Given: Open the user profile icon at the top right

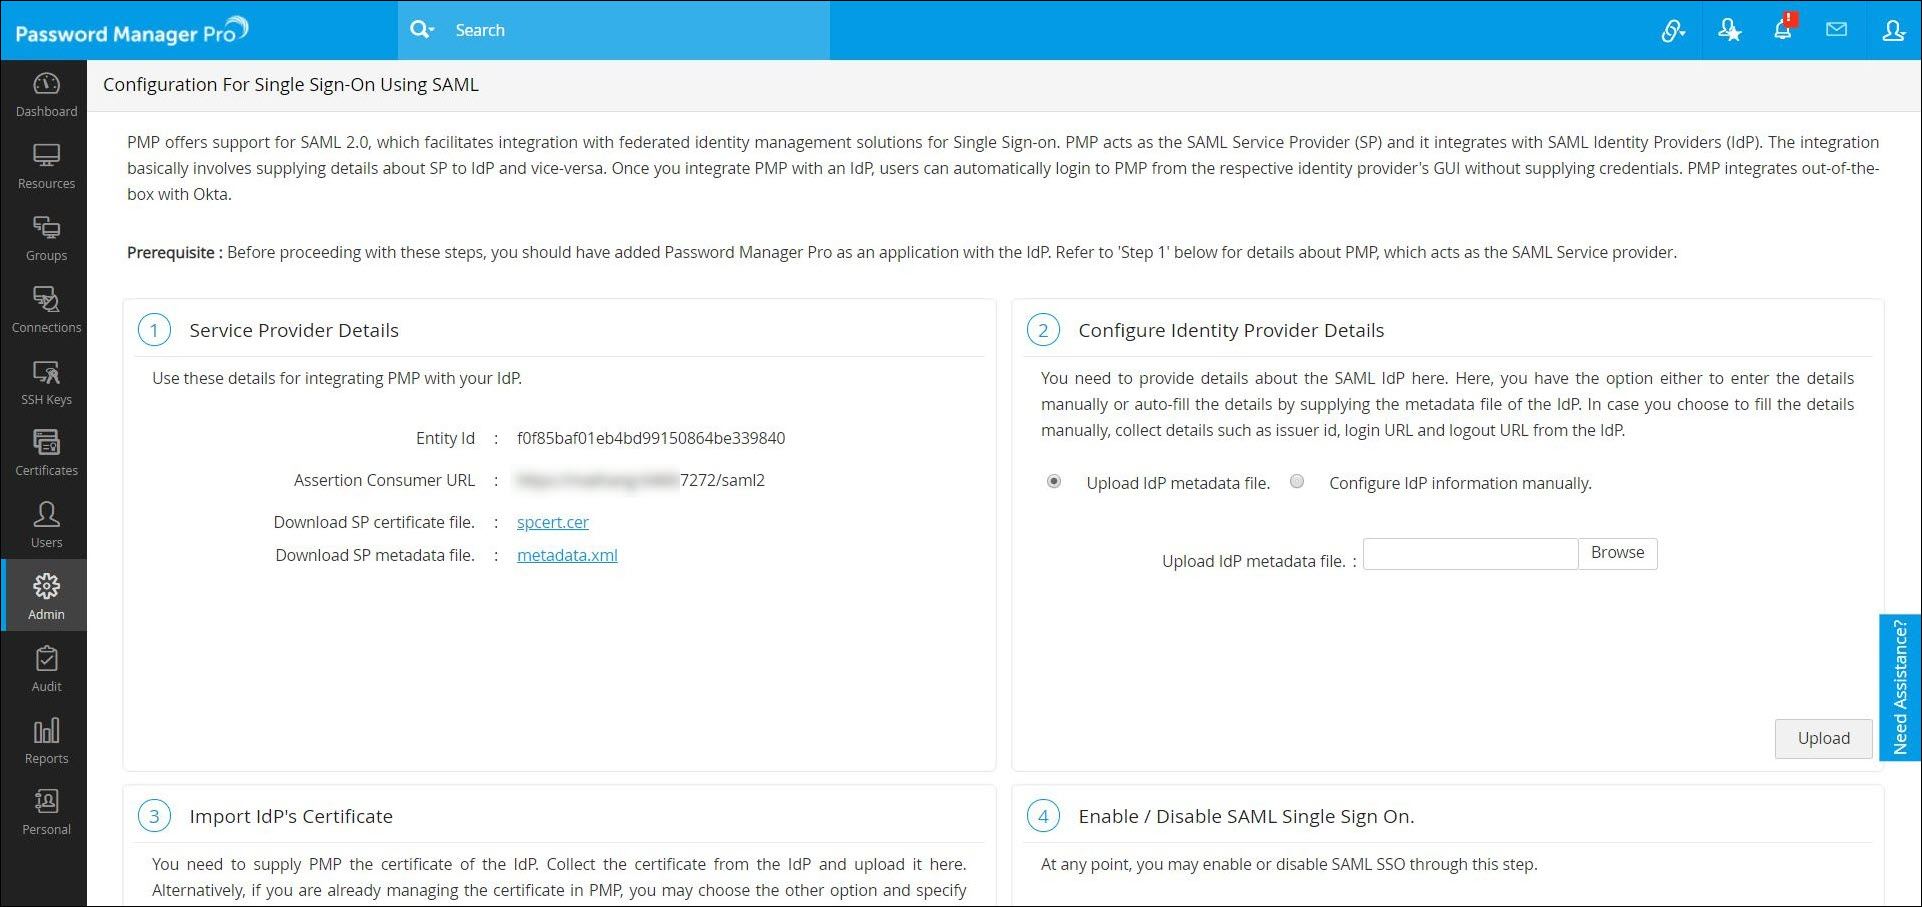Looking at the screenshot, I should 1893,31.
